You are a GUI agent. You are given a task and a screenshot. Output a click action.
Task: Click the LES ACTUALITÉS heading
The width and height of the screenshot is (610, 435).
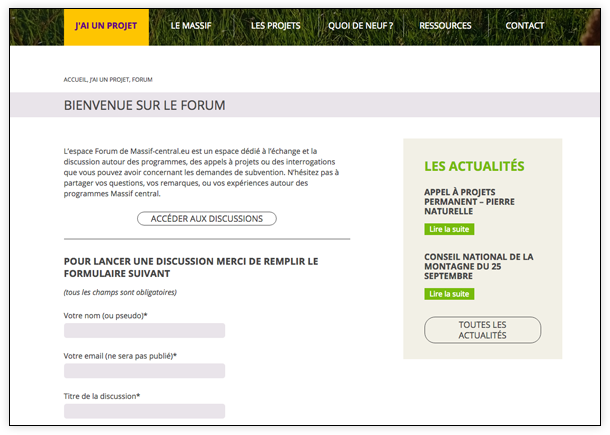pyautogui.click(x=474, y=166)
